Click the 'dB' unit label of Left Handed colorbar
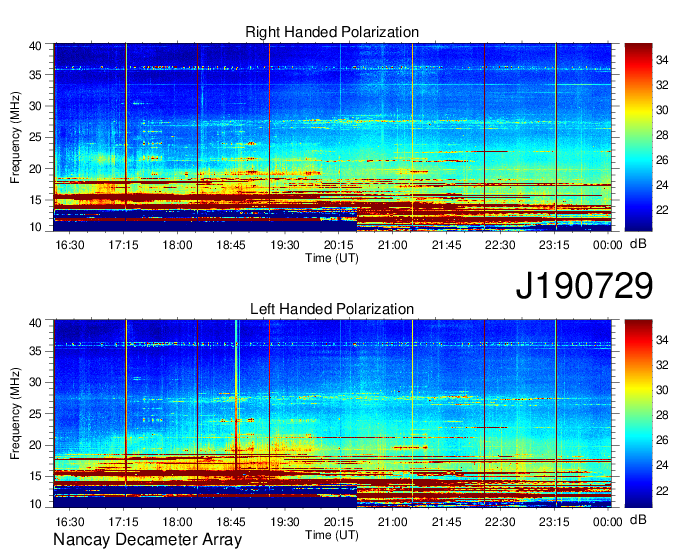The width and height of the screenshot is (680, 552). pos(638,520)
